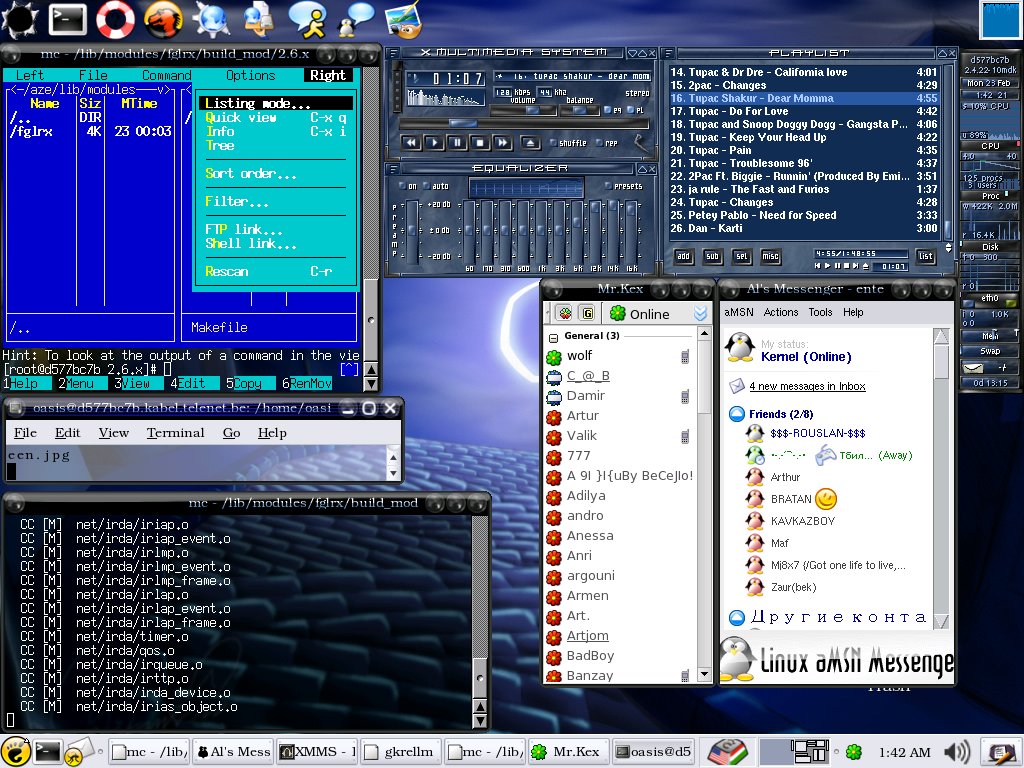Toggle the XMMS PL playlist button
Image resolution: width=1024 pixels, height=768 pixels.
pos(635,110)
